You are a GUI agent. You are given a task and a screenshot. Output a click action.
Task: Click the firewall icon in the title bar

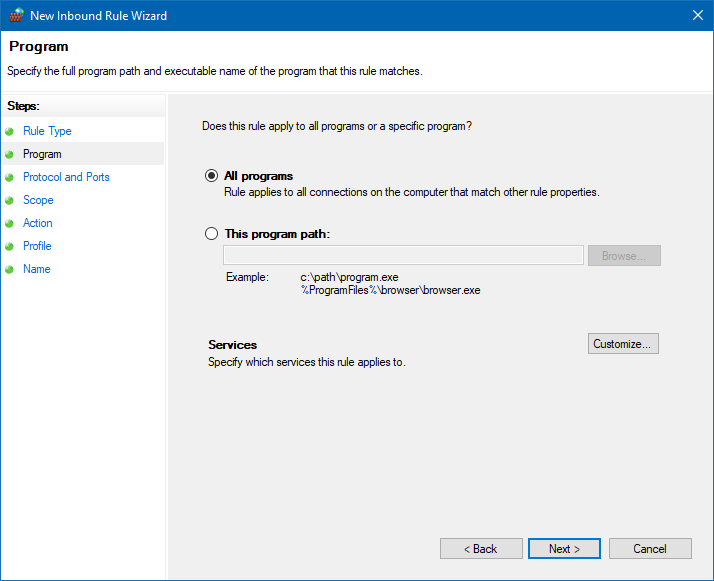point(14,16)
